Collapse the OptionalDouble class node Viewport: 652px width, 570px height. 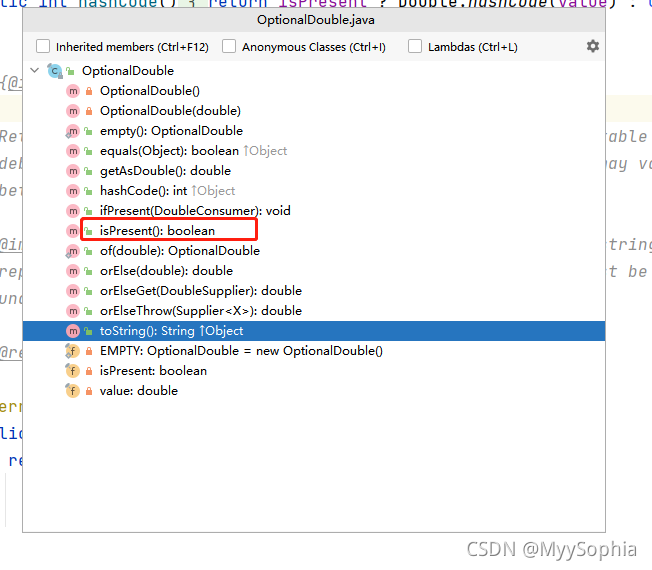pyautogui.click(x=35, y=70)
